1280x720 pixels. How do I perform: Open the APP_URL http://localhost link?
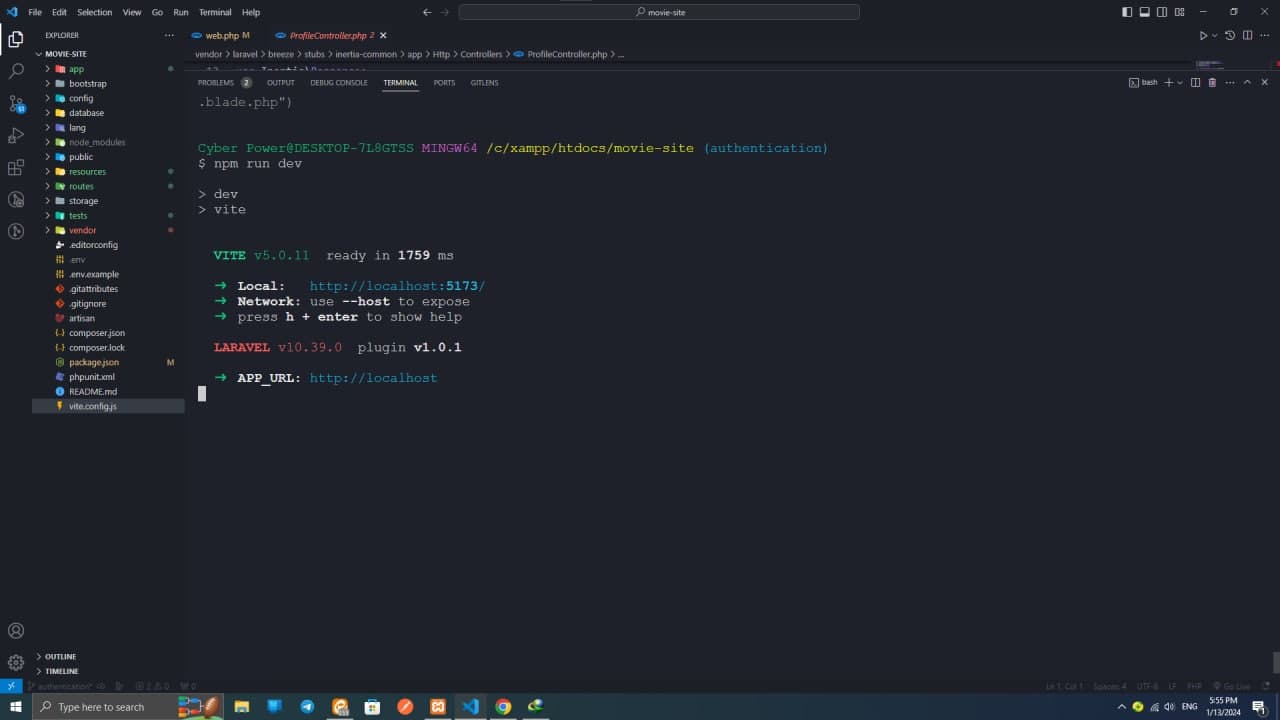pyautogui.click(x=373, y=378)
